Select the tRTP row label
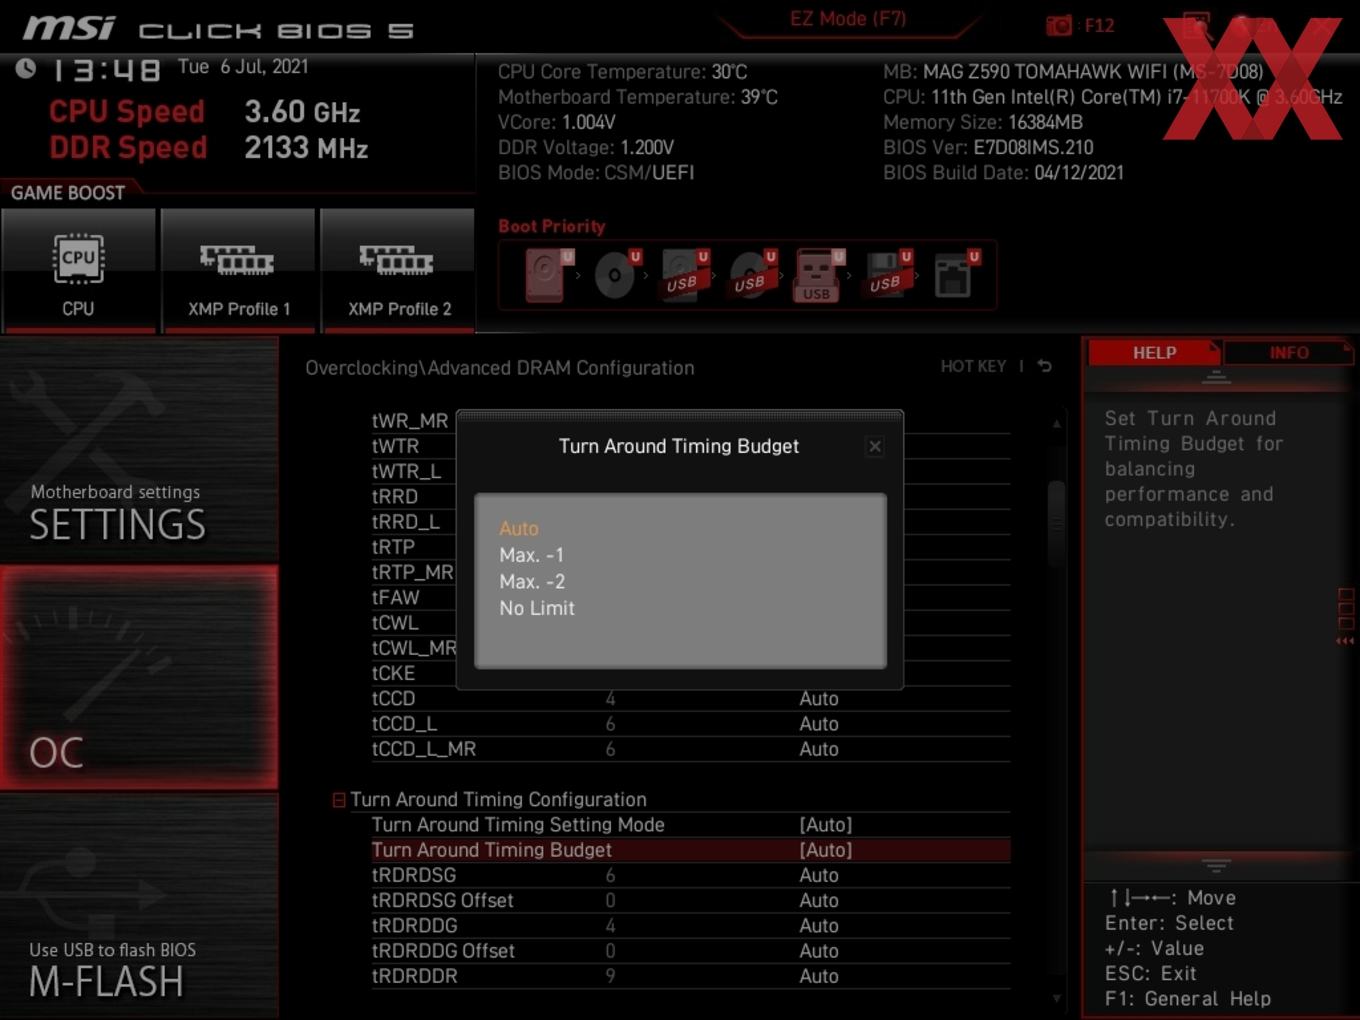 click(393, 547)
